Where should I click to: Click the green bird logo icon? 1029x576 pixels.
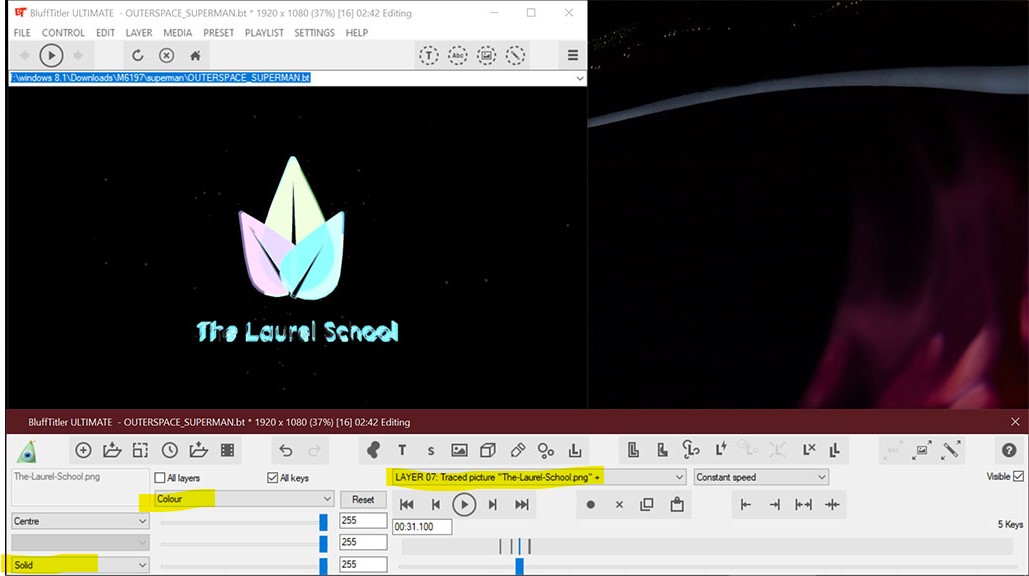click(27, 451)
